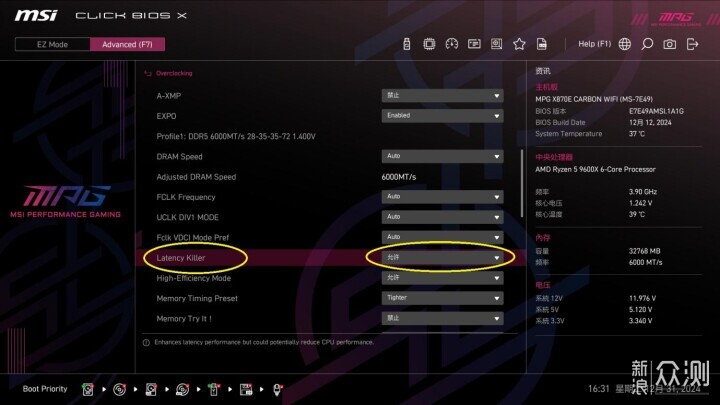The width and height of the screenshot is (720, 405).
Task: Open the UCLK DIV1 MODE dropdown
Action: point(442,217)
